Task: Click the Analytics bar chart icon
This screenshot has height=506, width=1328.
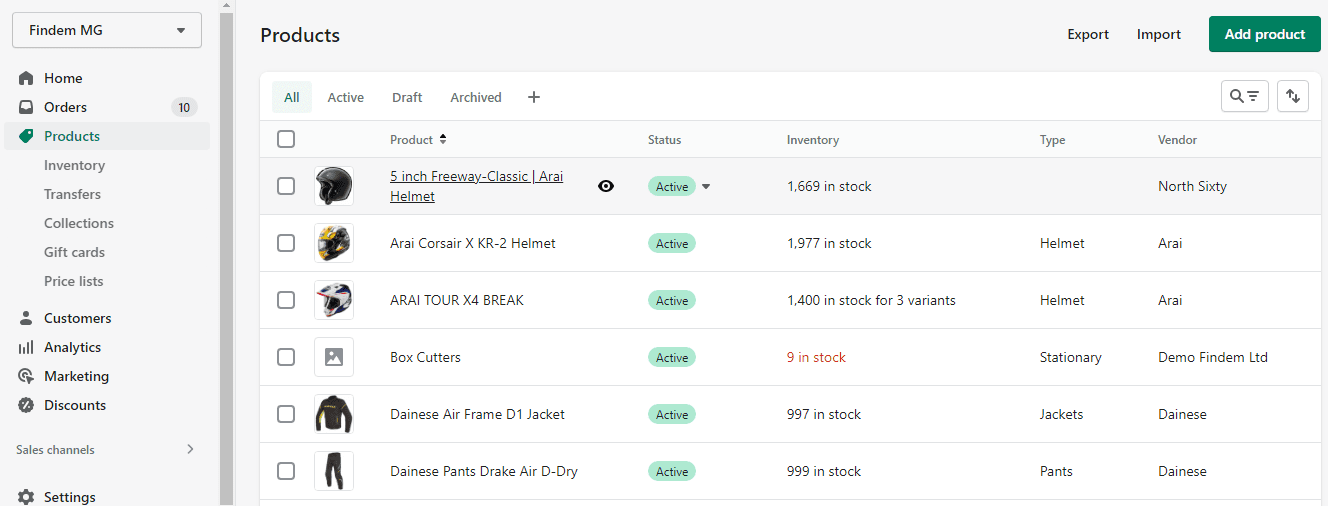Action: click(x=27, y=347)
